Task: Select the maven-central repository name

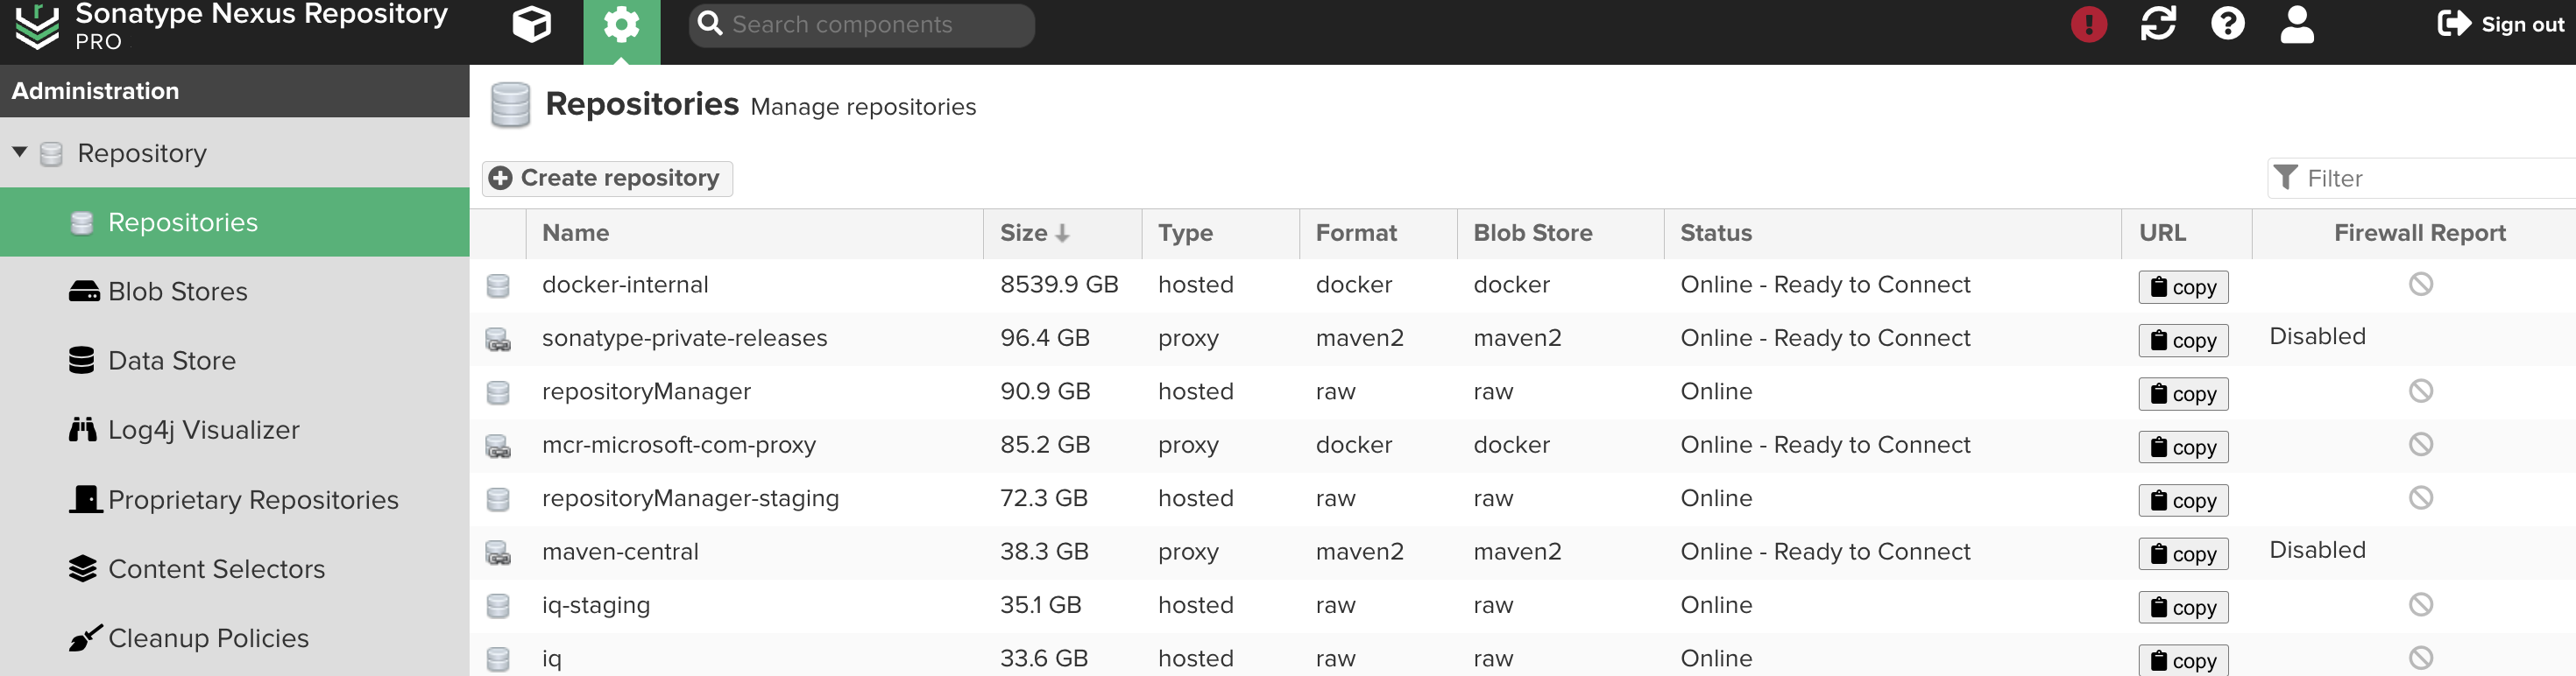Action: tap(620, 552)
